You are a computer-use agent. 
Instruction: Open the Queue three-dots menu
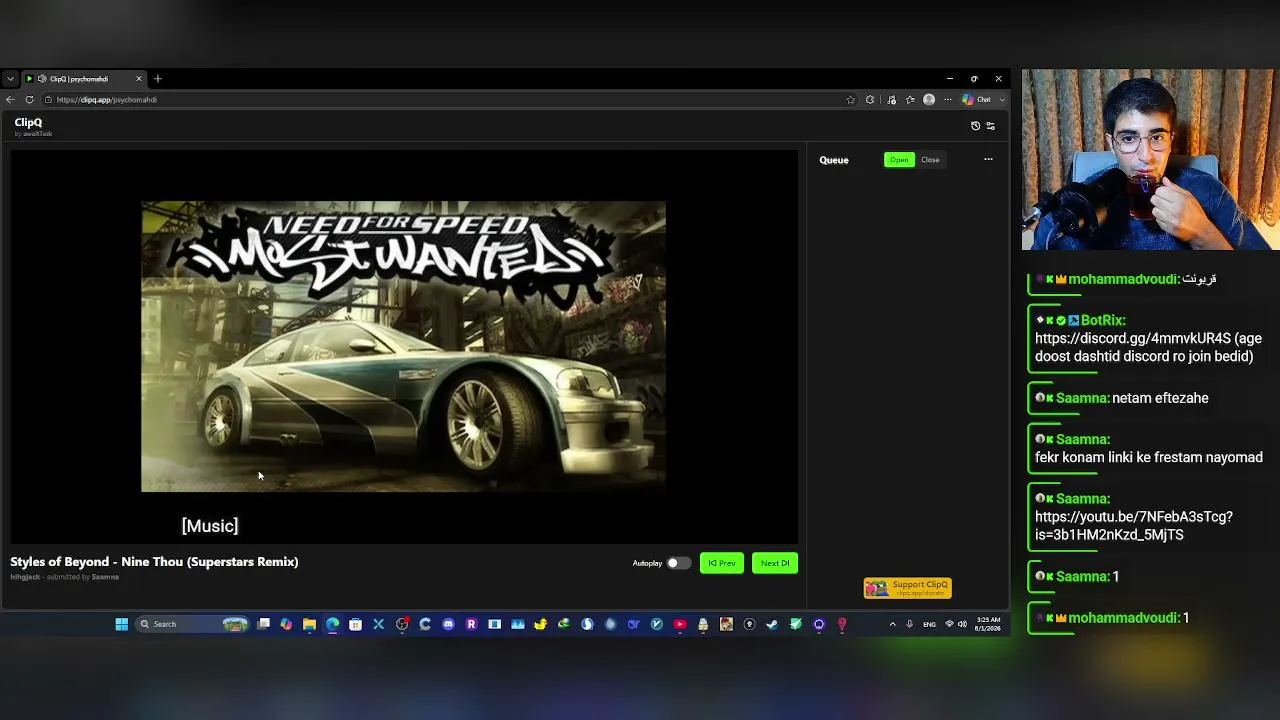coord(988,160)
